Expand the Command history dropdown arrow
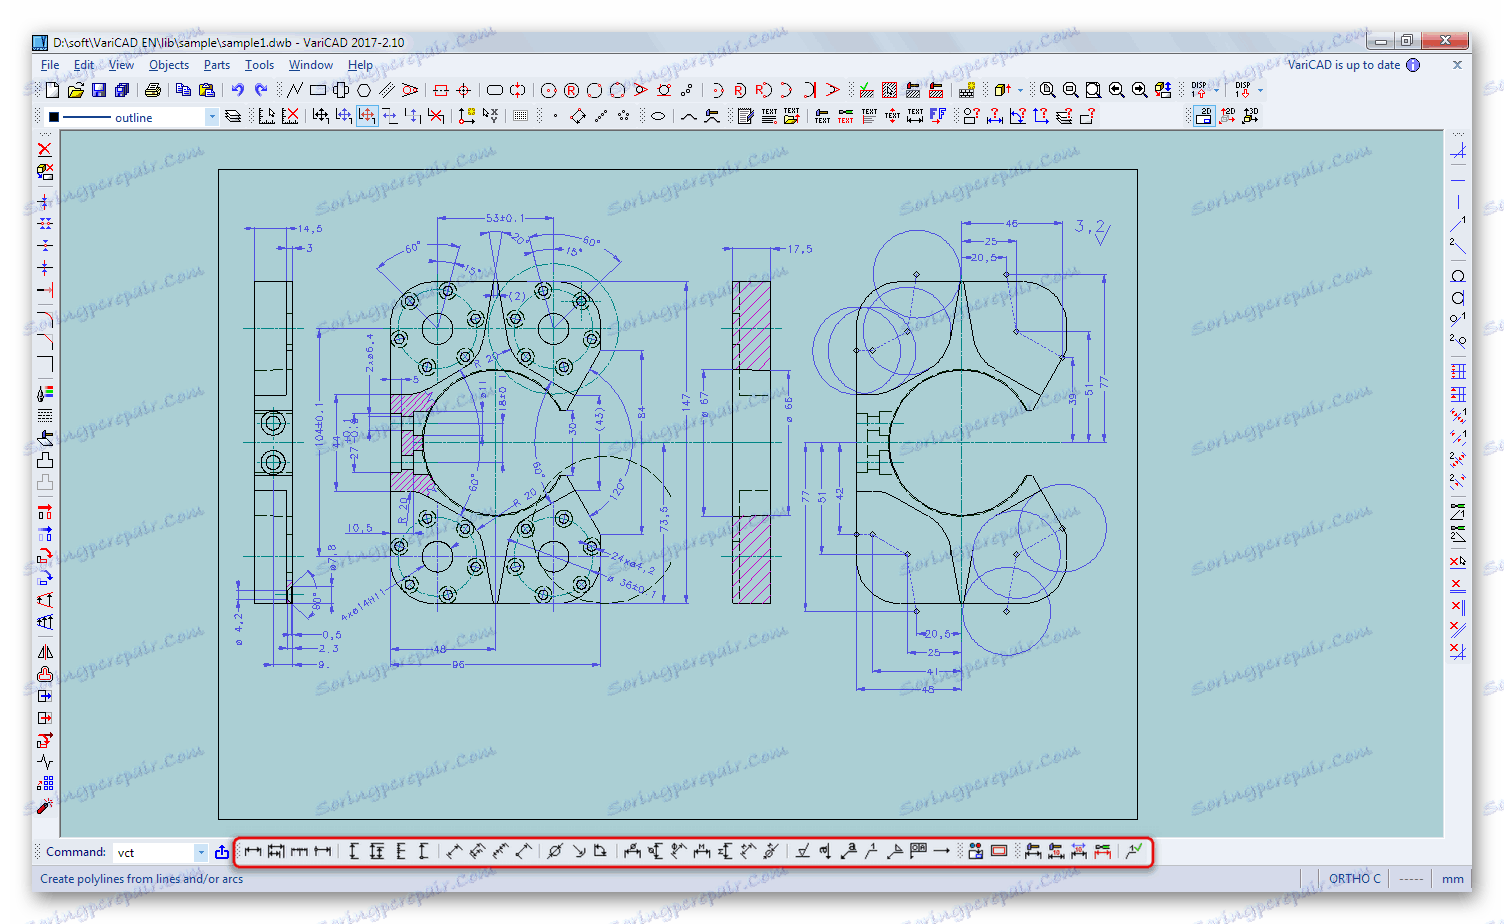The height and width of the screenshot is (924, 1504). click(x=201, y=853)
